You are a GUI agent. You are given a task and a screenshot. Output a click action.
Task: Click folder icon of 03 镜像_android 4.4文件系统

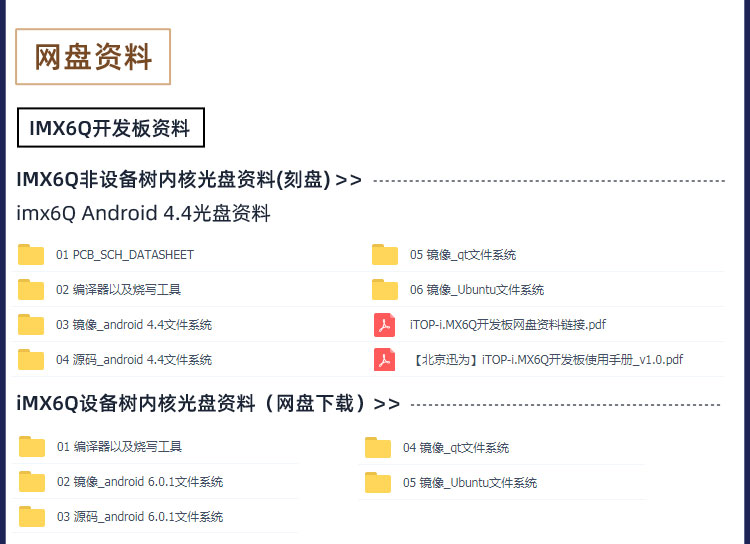pos(31,324)
